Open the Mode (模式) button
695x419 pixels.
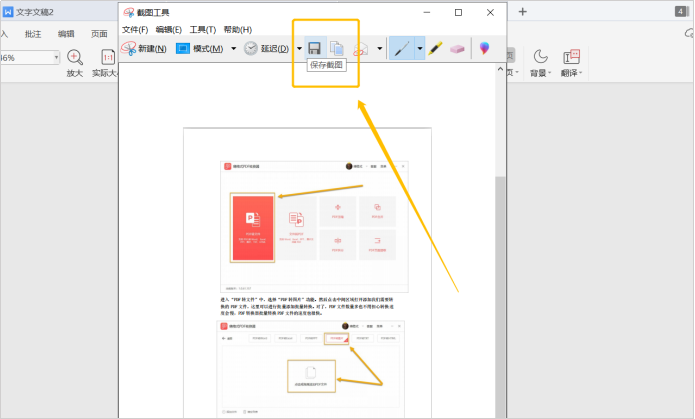tap(199, 48)
